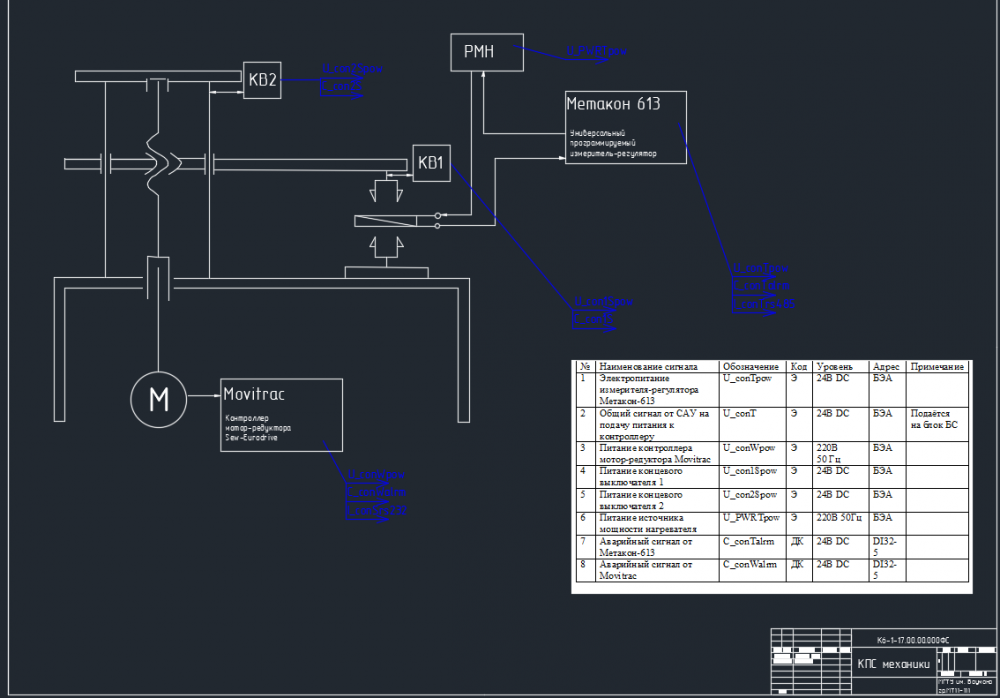The image size is (1000, 698).
Task: Click the I_conTrs485 signal label
Action: click(x=763, y=304)
